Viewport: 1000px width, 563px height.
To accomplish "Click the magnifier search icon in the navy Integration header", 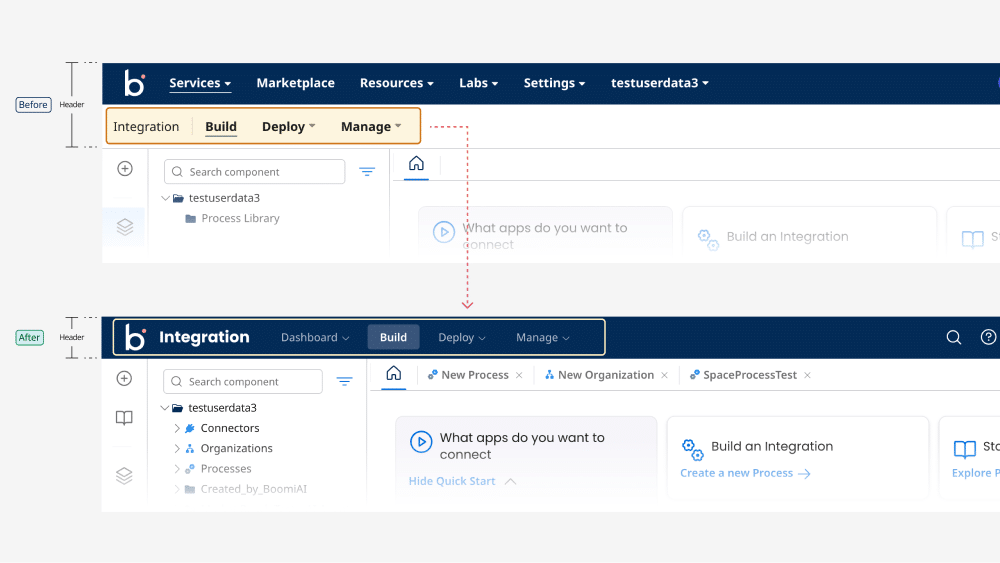I will [x=953, y=338].
